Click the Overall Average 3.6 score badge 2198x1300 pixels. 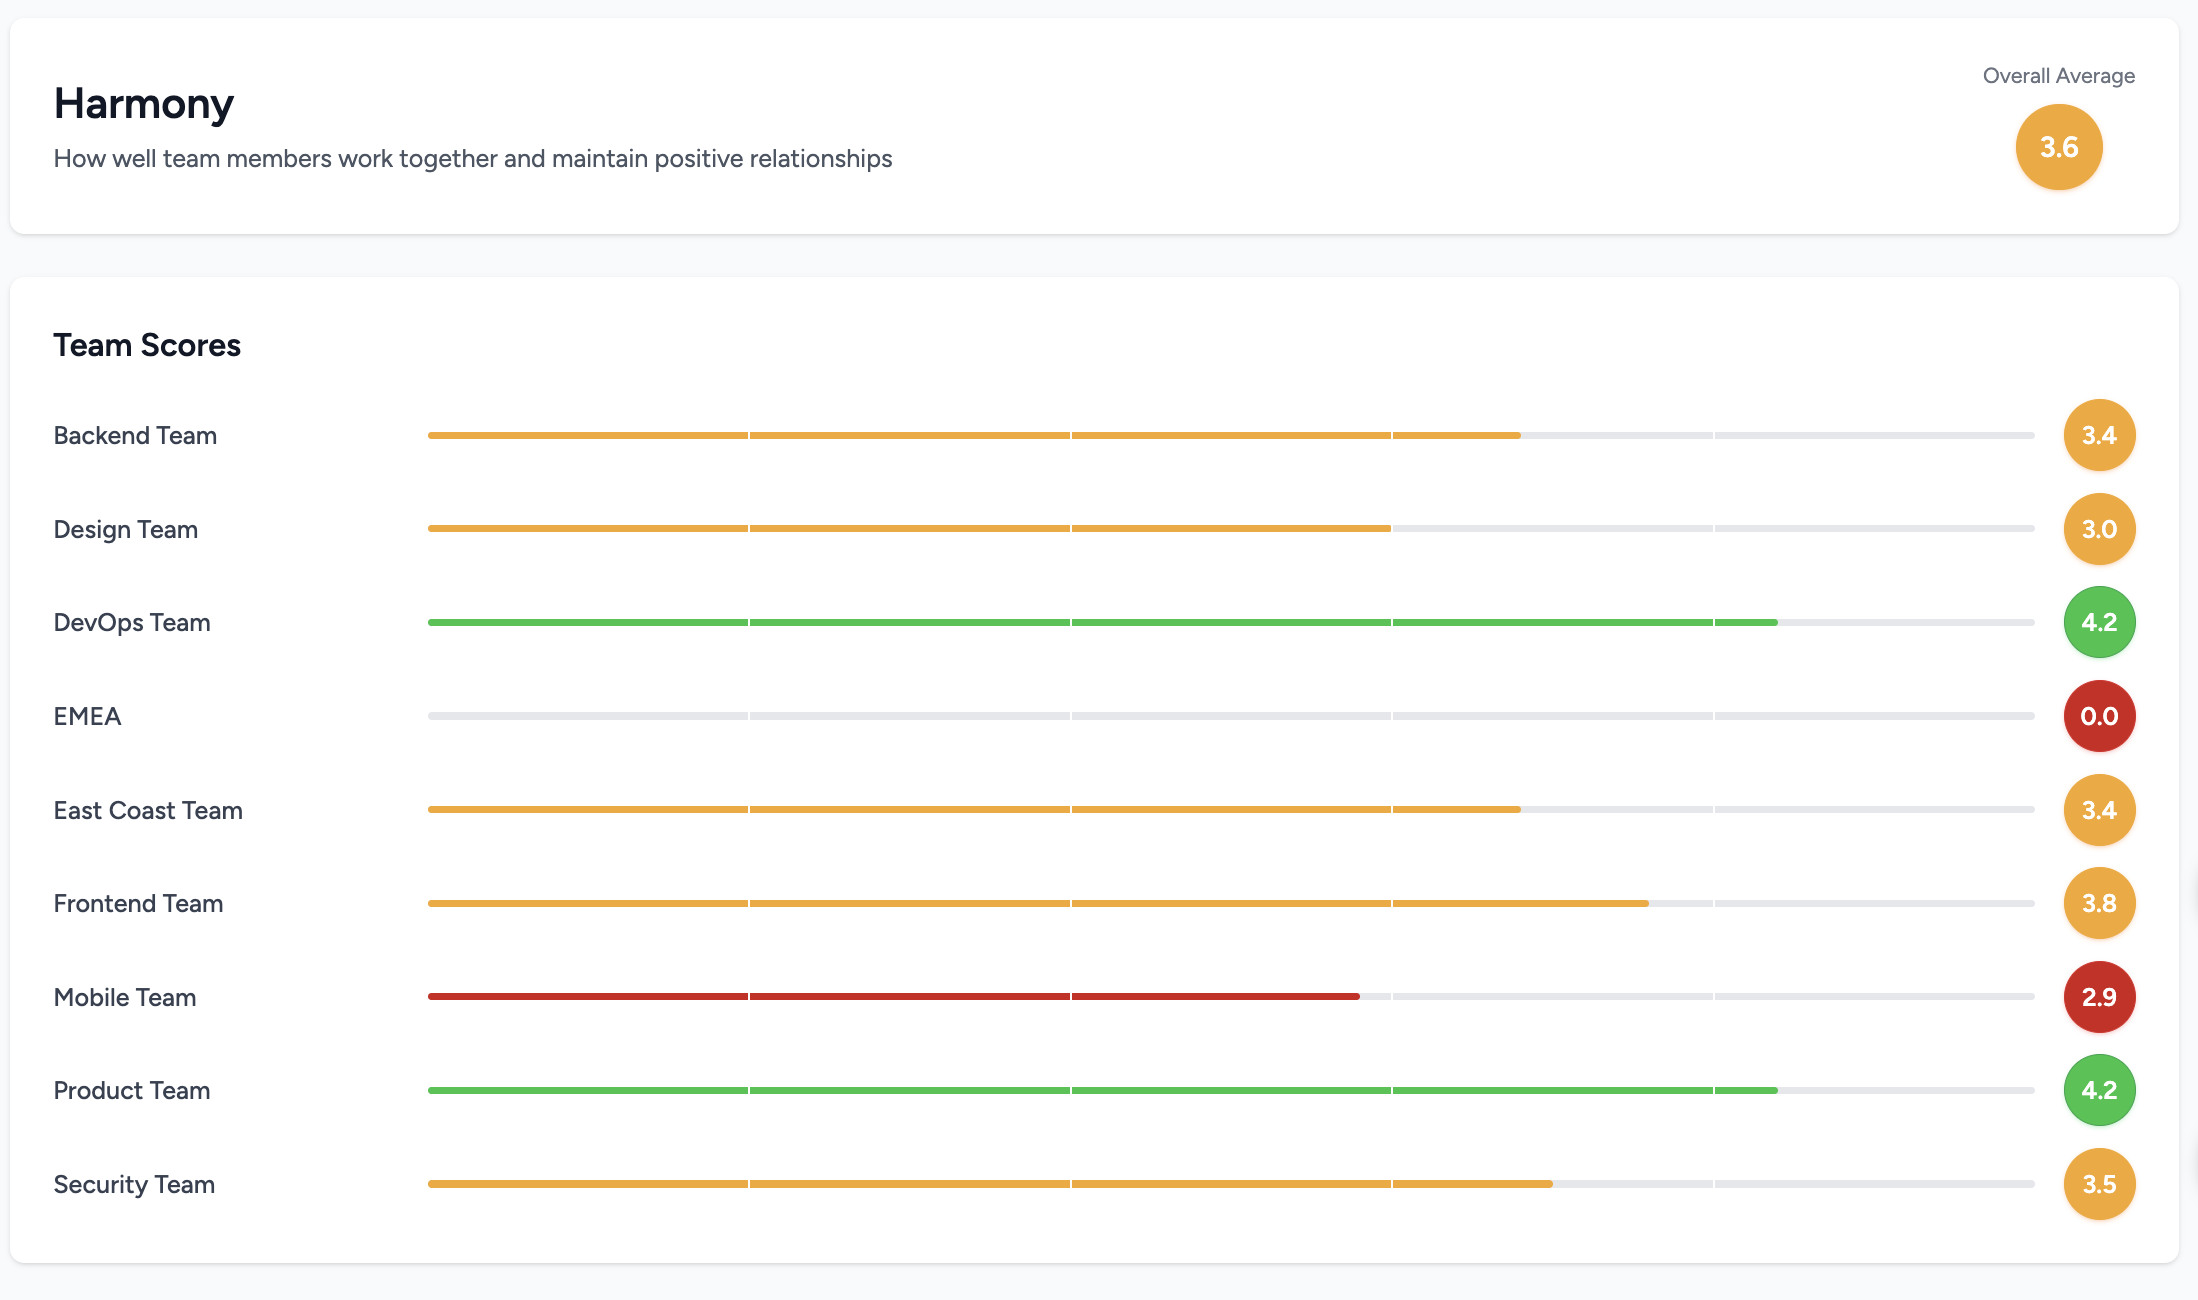[2058, 147]
